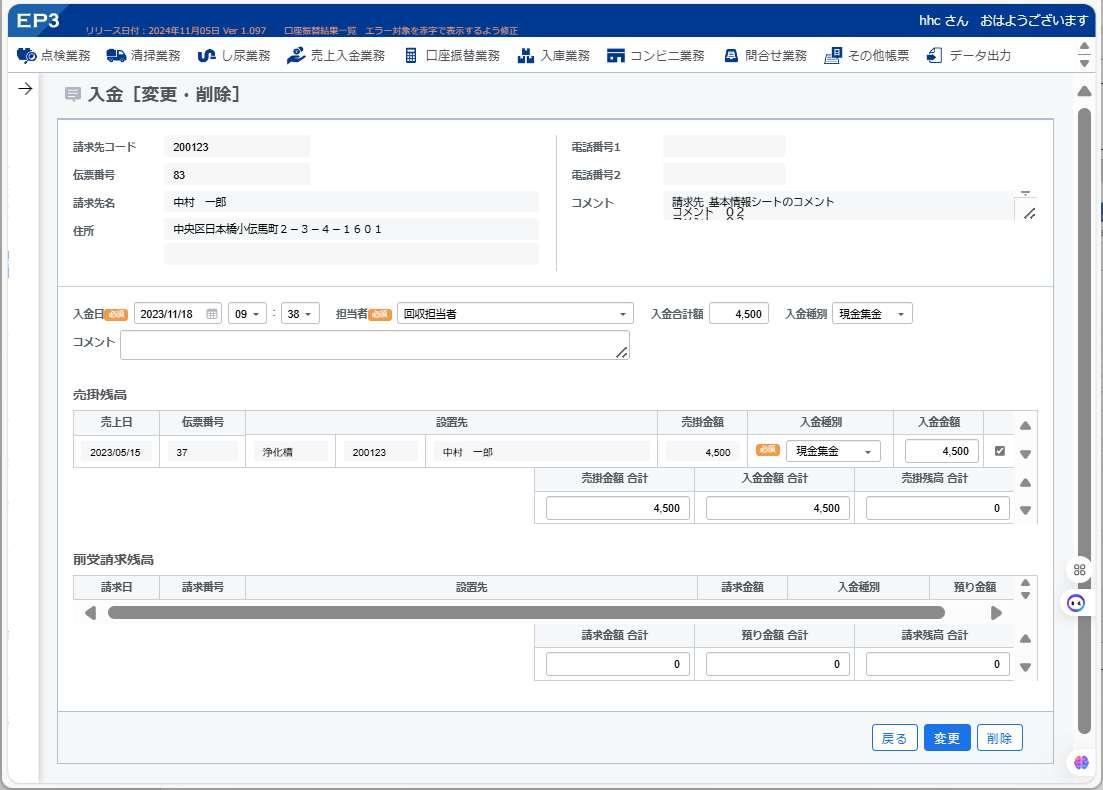This screenshot has width=1103, height=790.
Task: Open the 担当者 回収担当者 dropdown
Action: (515, 314)
